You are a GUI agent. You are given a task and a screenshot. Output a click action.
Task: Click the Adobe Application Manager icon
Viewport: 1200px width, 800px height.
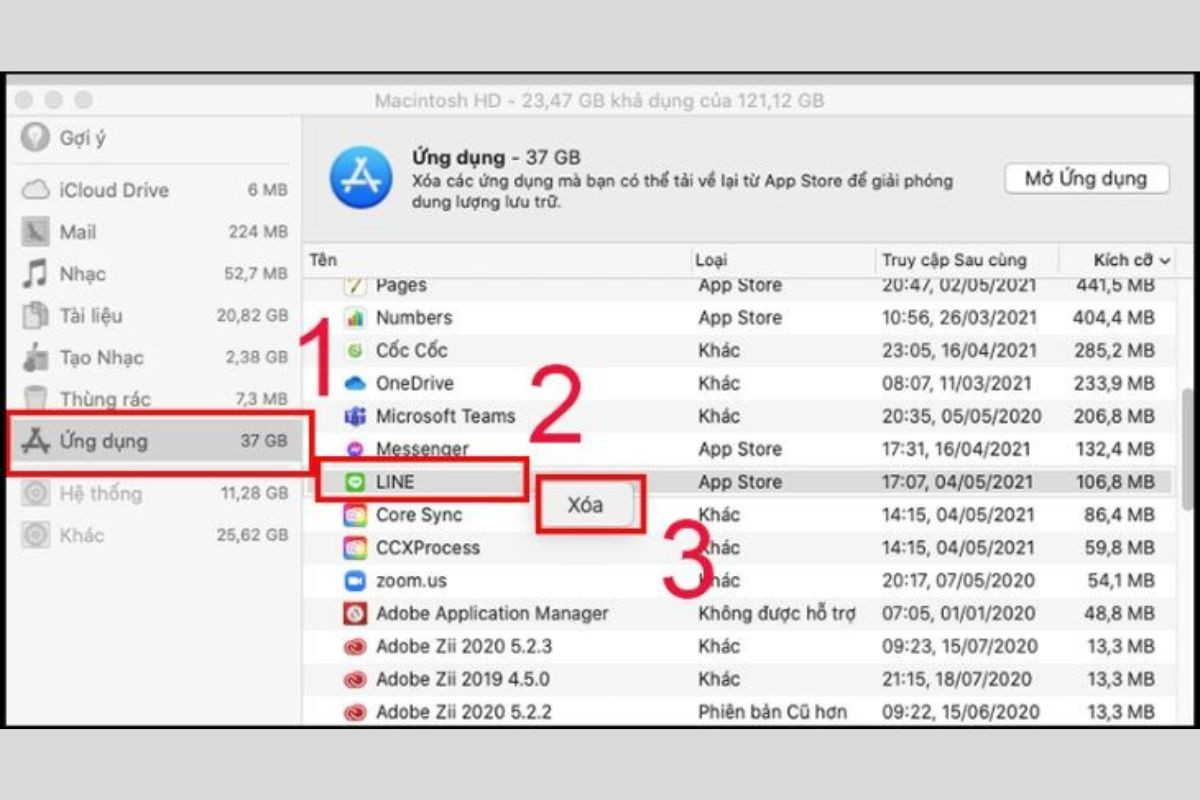coord(355,613)
